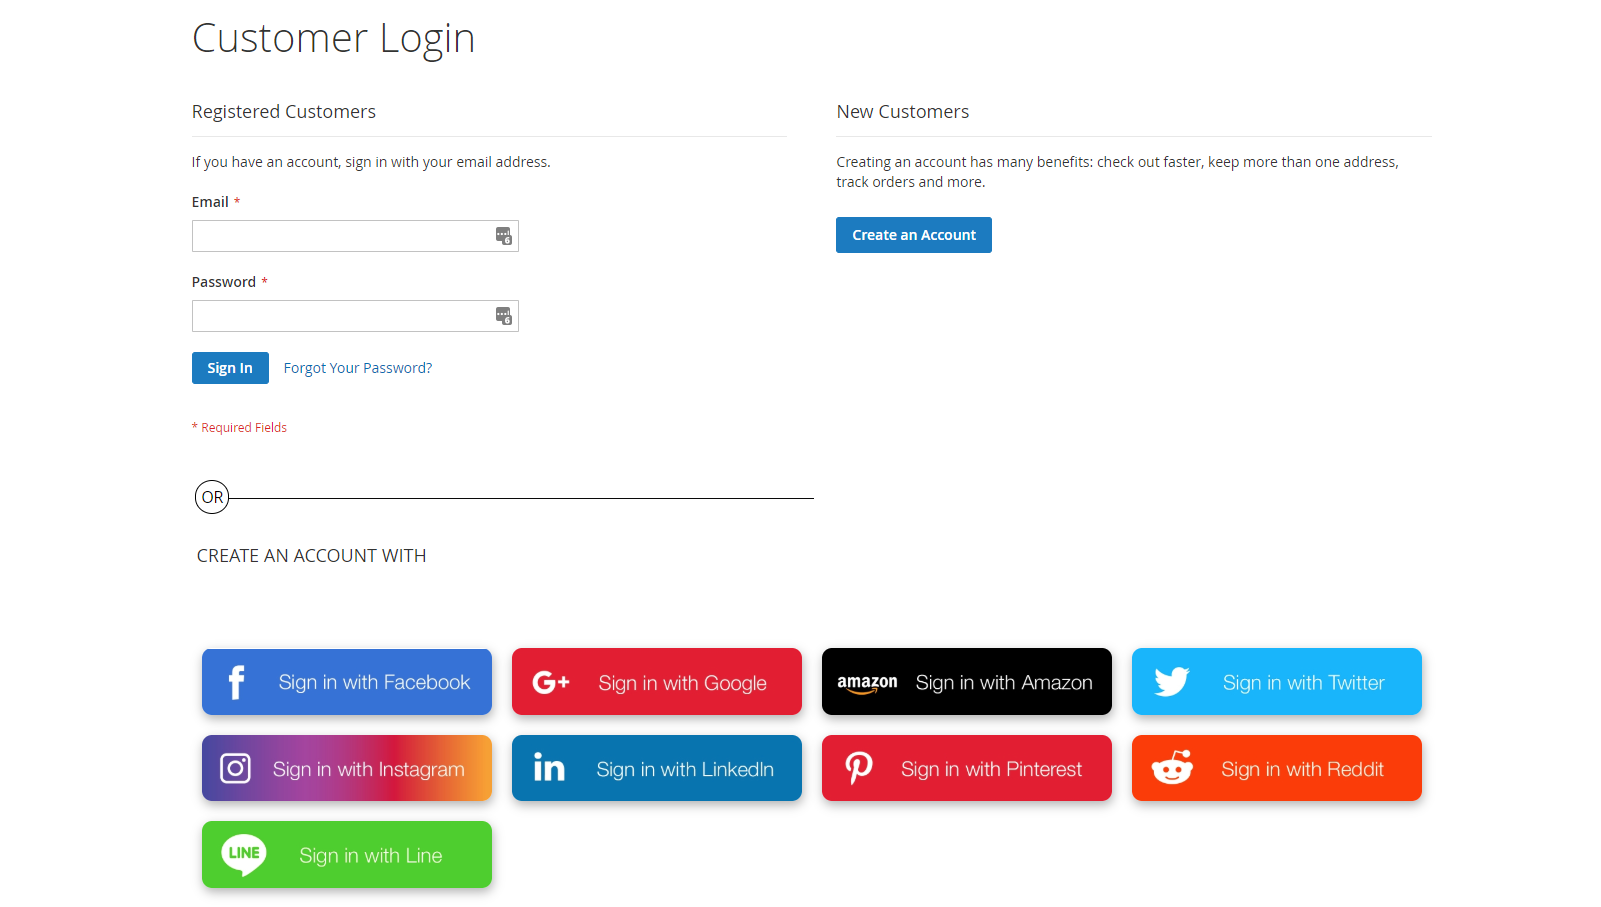Click the CREATE AN ACCOUNT WITH text
The image size is (1601, 907).
pyautogui.click(x=311, y=556)
